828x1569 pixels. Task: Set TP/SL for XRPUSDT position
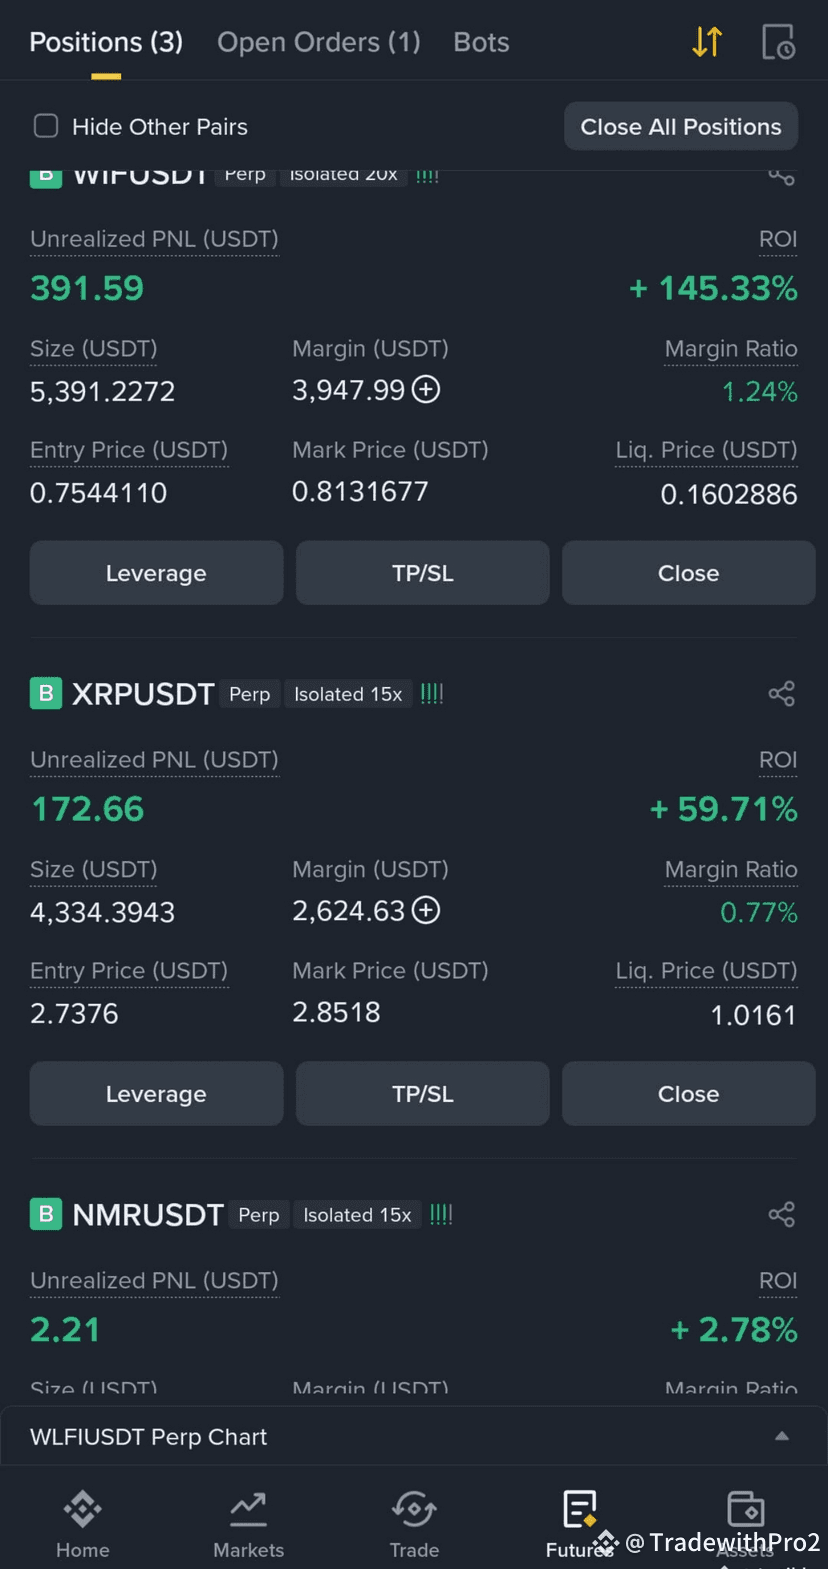click(423, 1094)
